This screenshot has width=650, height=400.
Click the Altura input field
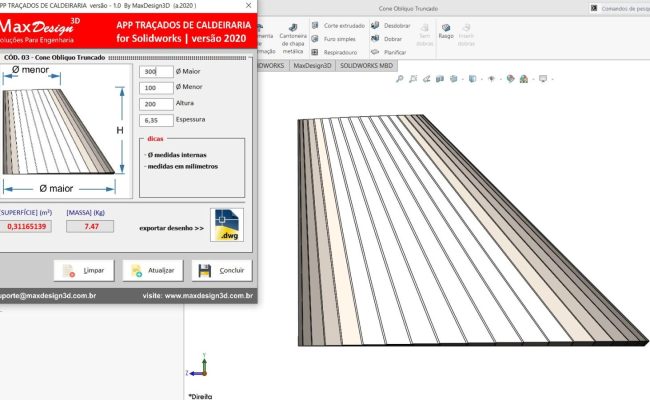tap(156, 104)
